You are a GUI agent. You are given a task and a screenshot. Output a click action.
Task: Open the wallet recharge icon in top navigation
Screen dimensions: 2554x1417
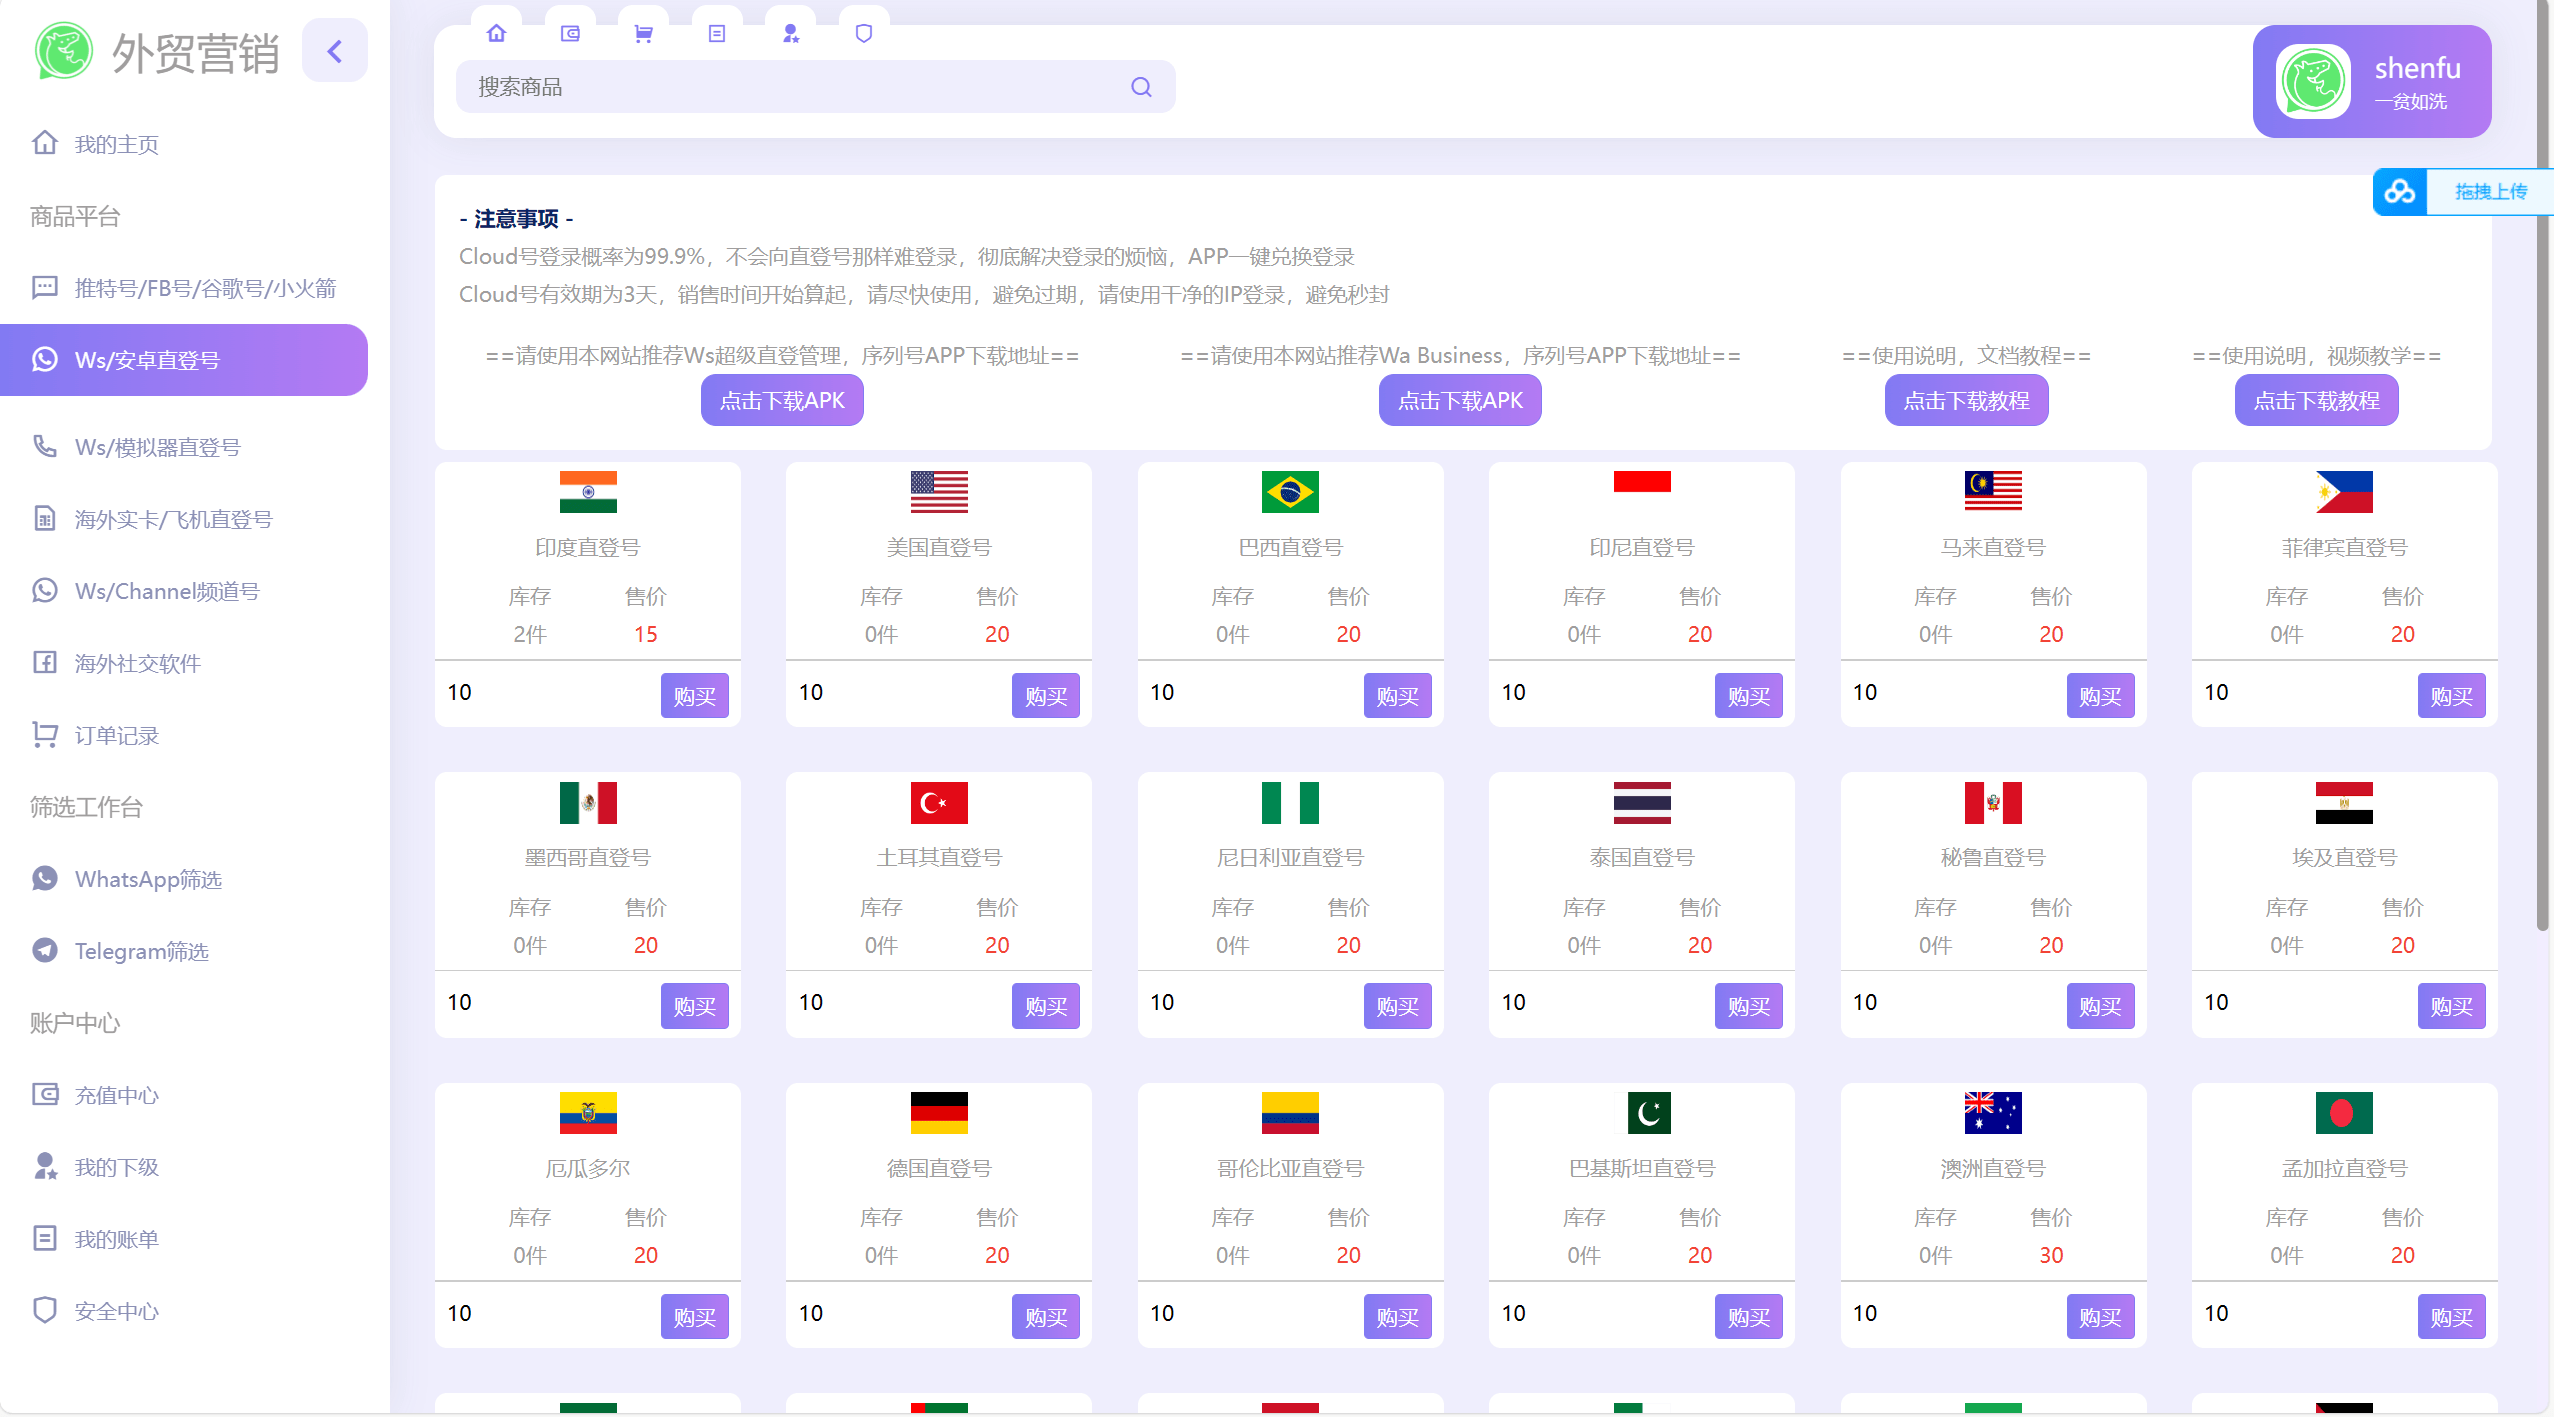(570, 33)
